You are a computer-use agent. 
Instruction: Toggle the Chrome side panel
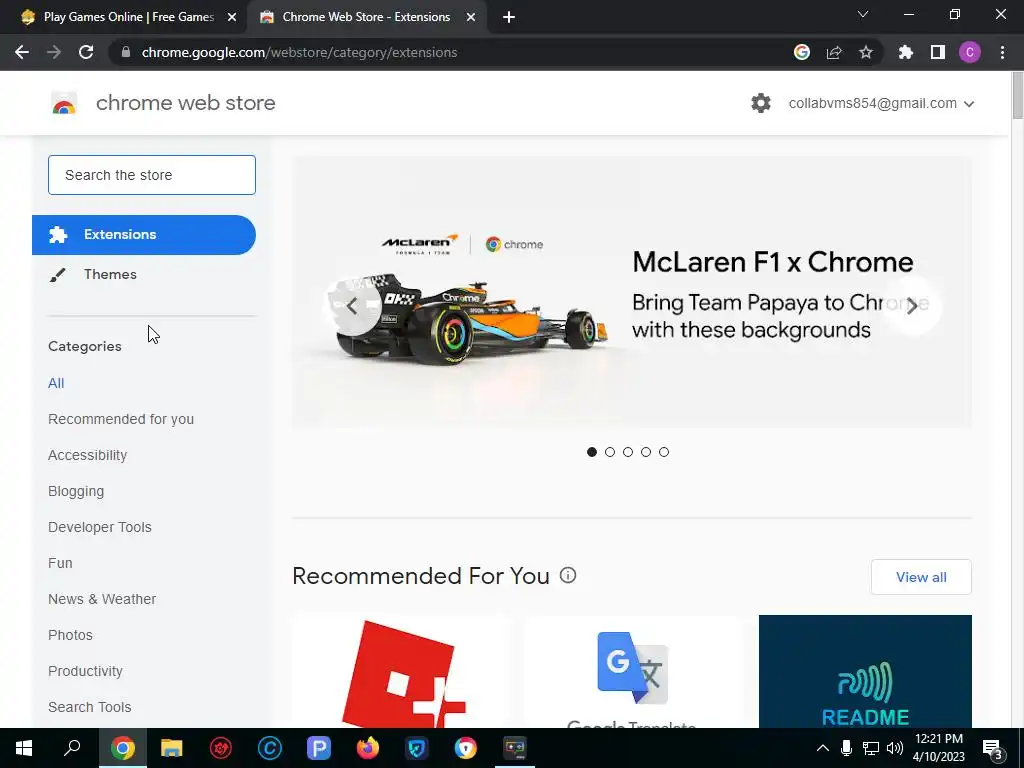938,52
